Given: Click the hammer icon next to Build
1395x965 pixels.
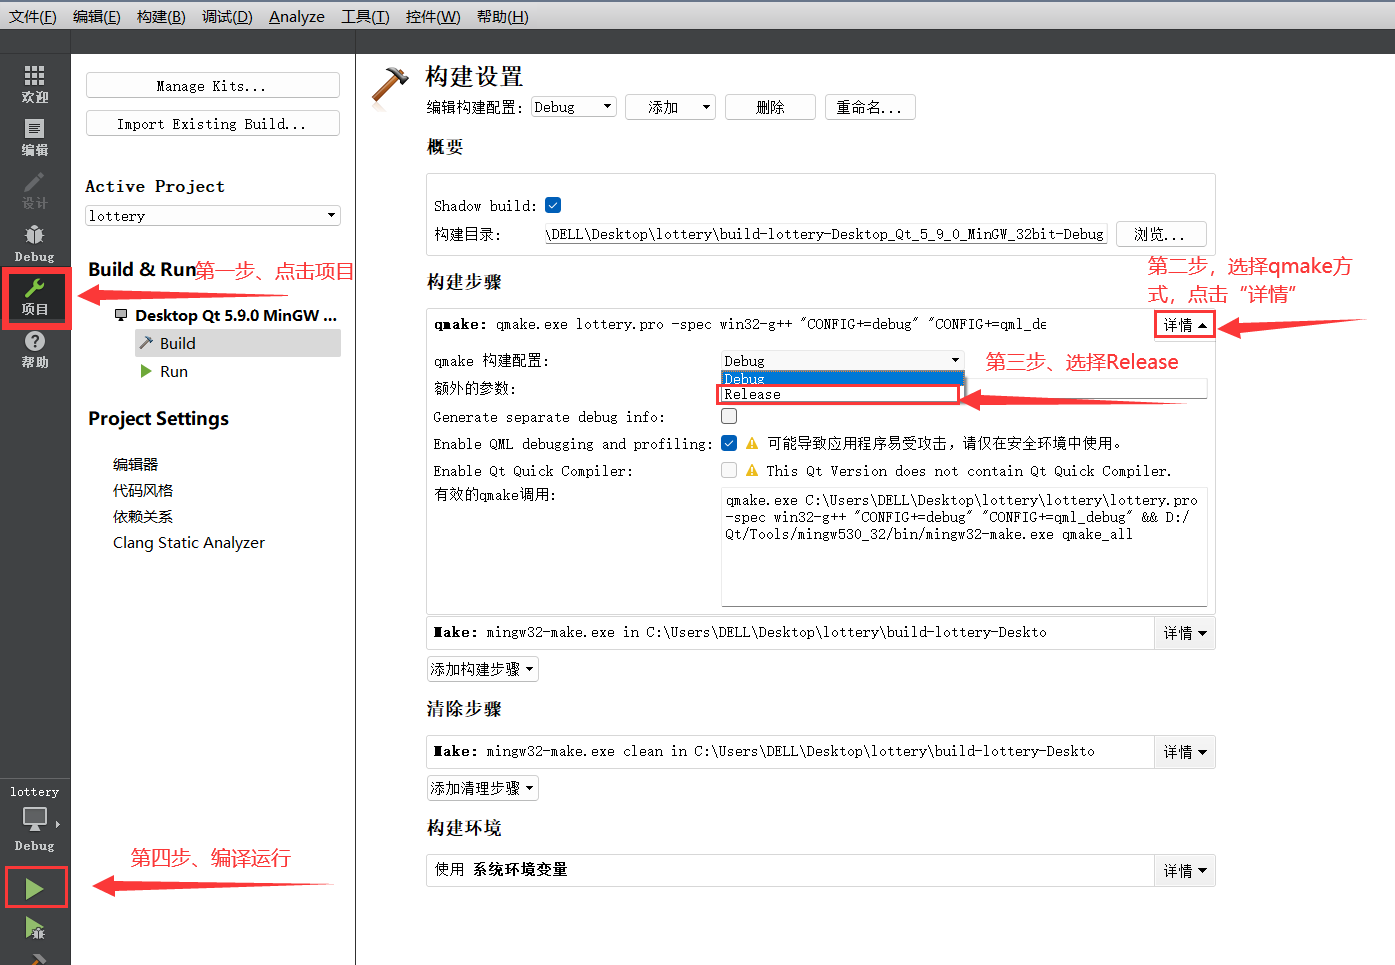Looking at the screenshot, I should pos(147,343).
